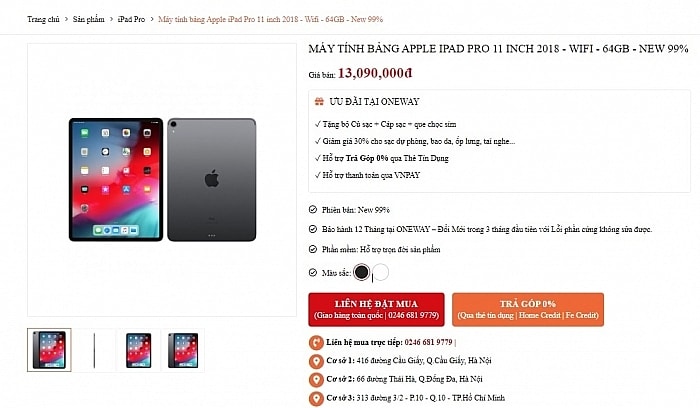Screen dimensions: 700x408
Task: Select the first iPad front-and-back thumbnail
Action: pos(49,350)
